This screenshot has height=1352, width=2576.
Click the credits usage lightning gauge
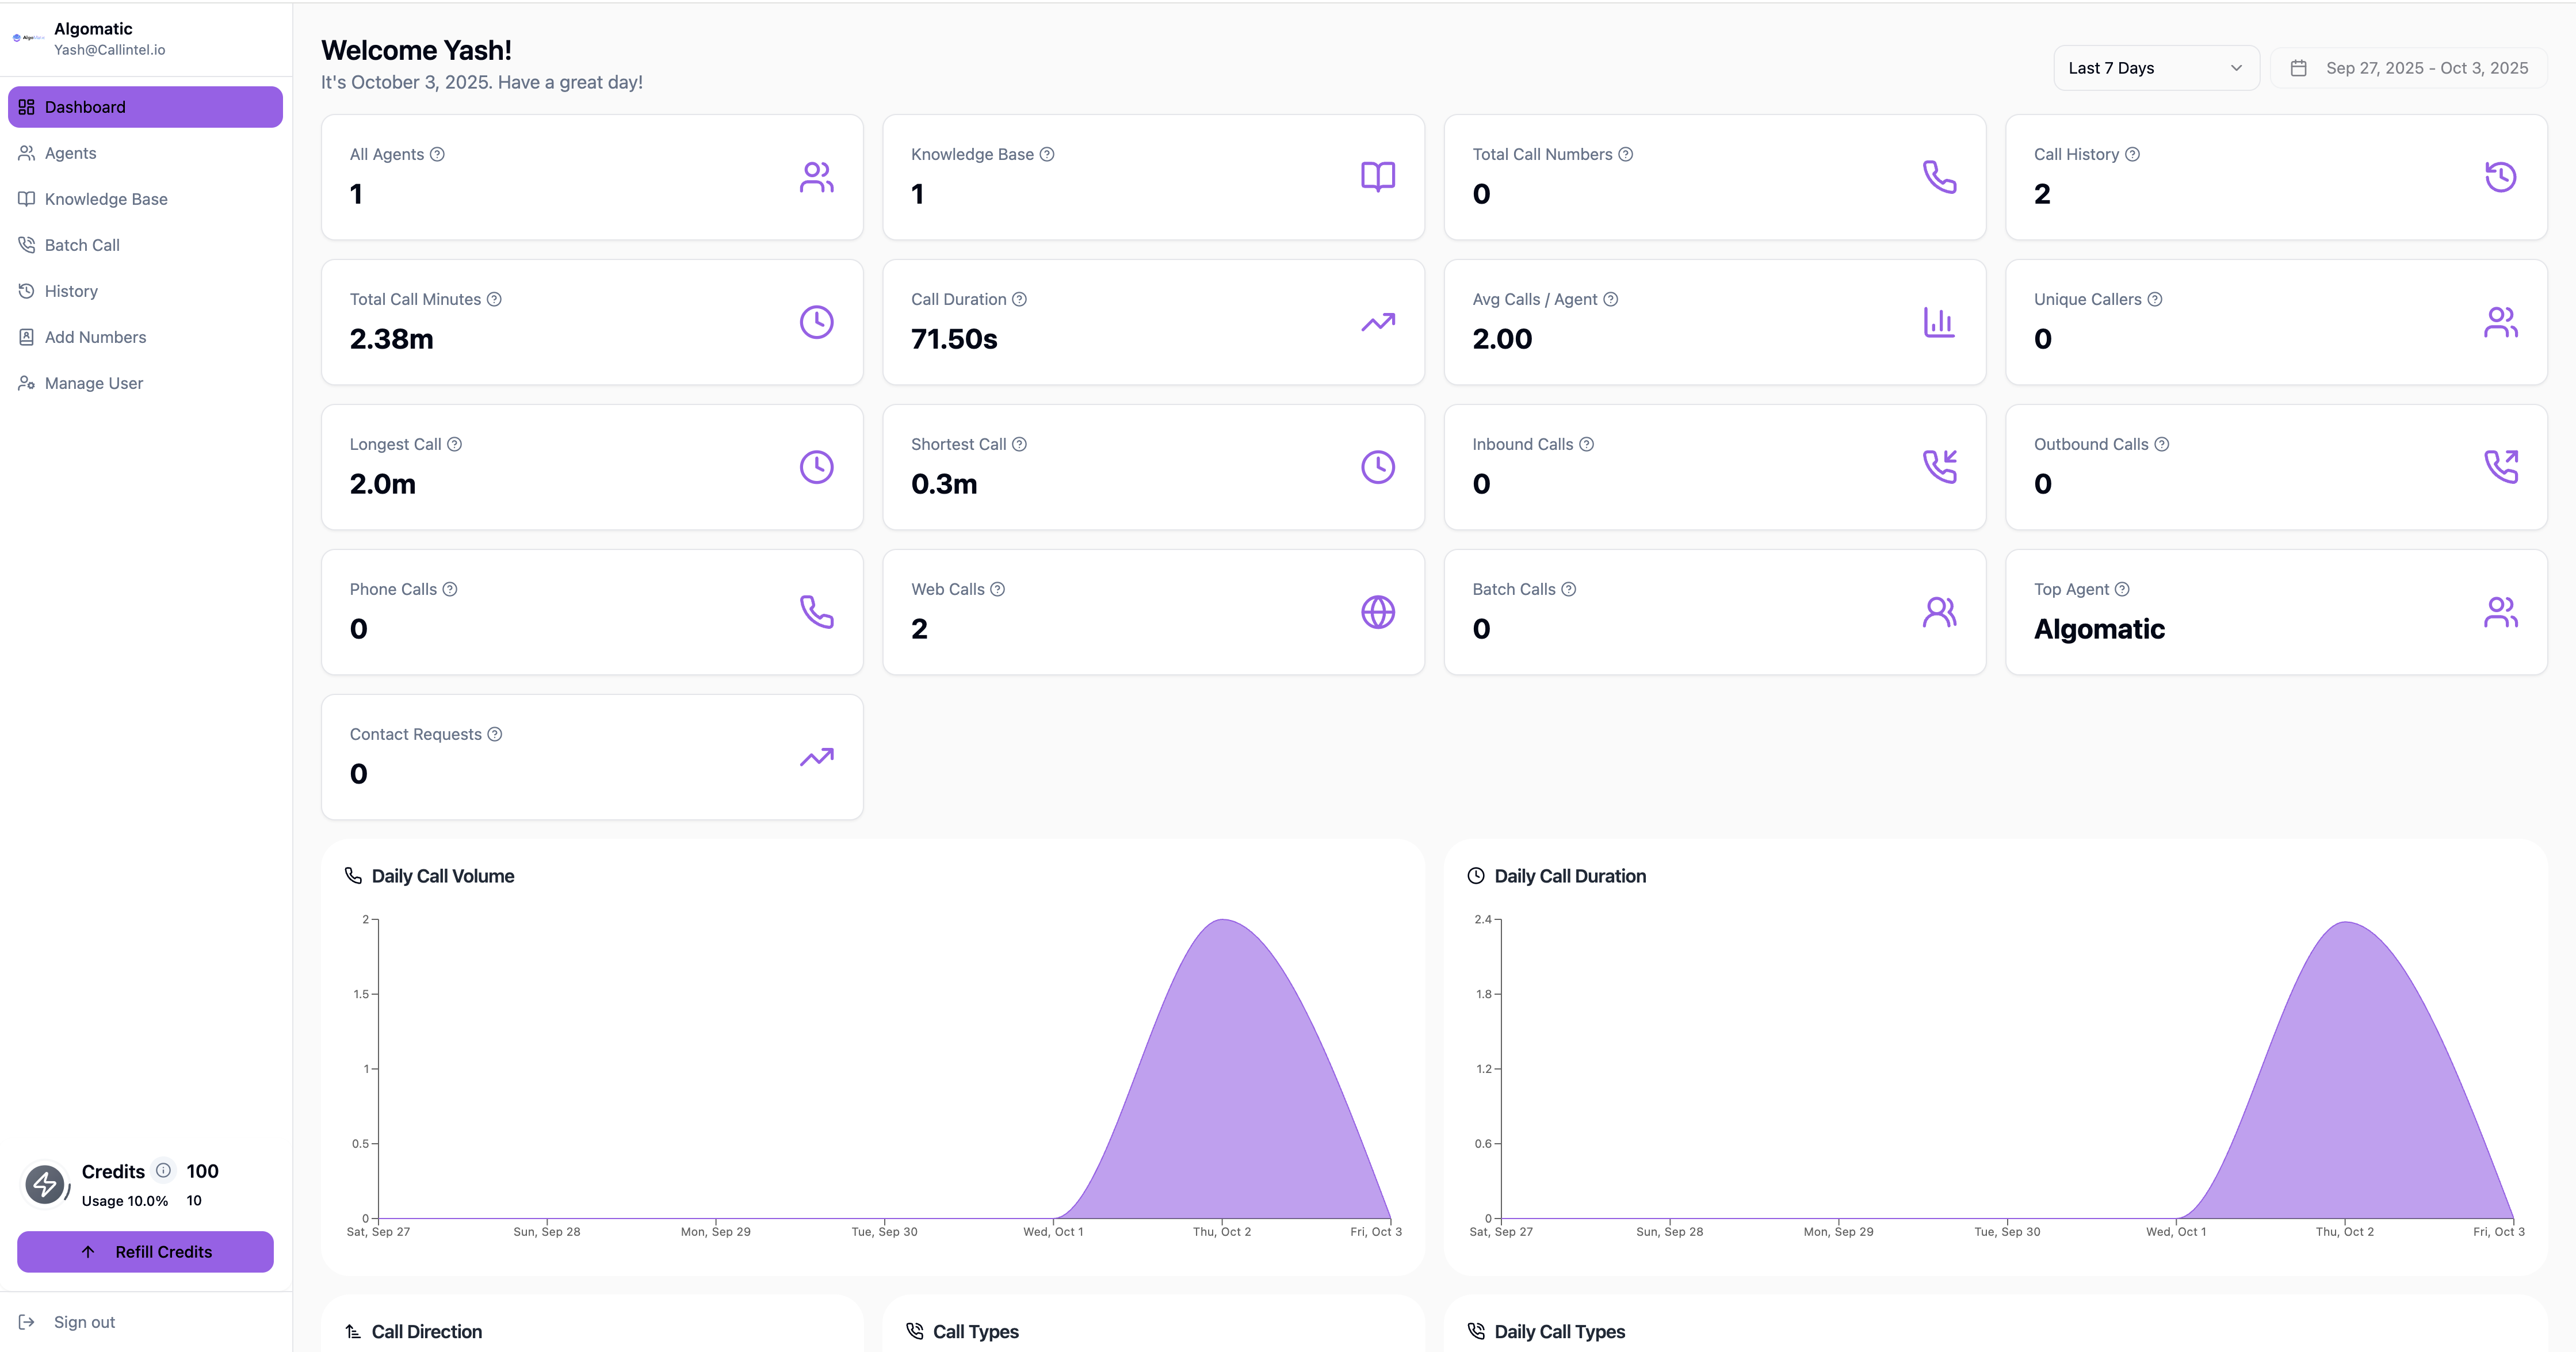(45, 1185)
